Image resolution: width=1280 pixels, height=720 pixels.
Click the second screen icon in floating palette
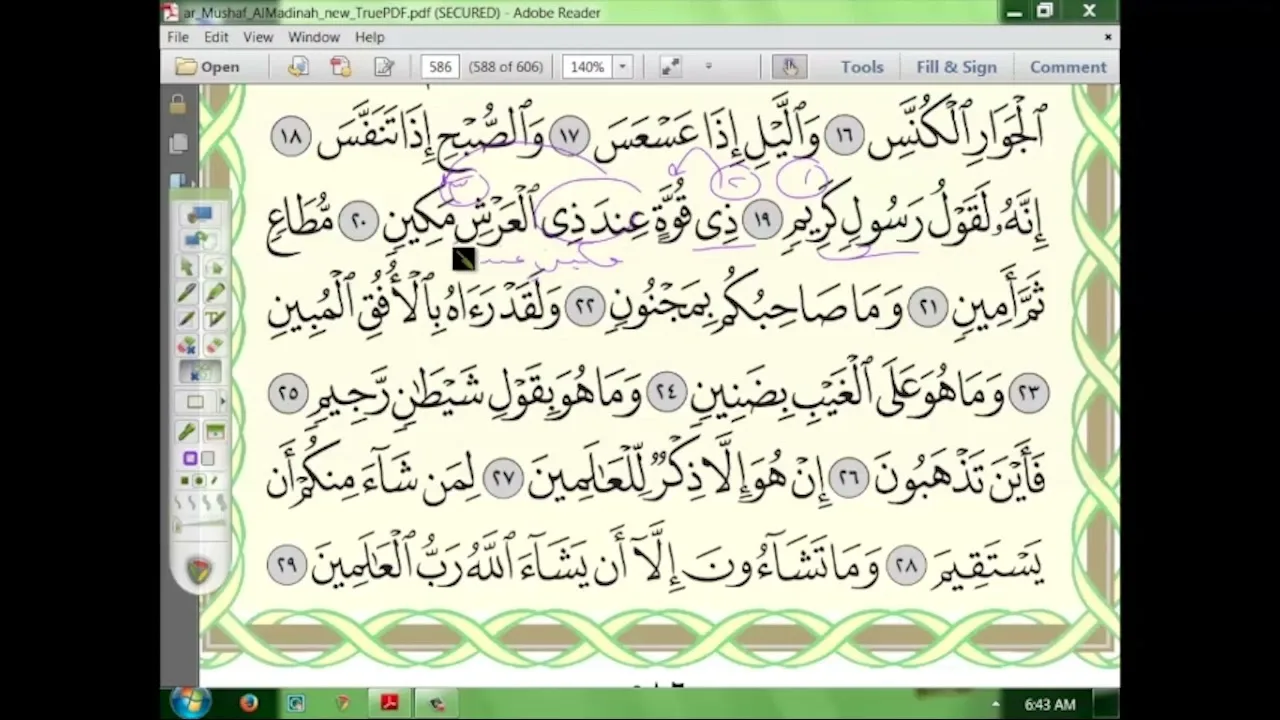point(199,240)
